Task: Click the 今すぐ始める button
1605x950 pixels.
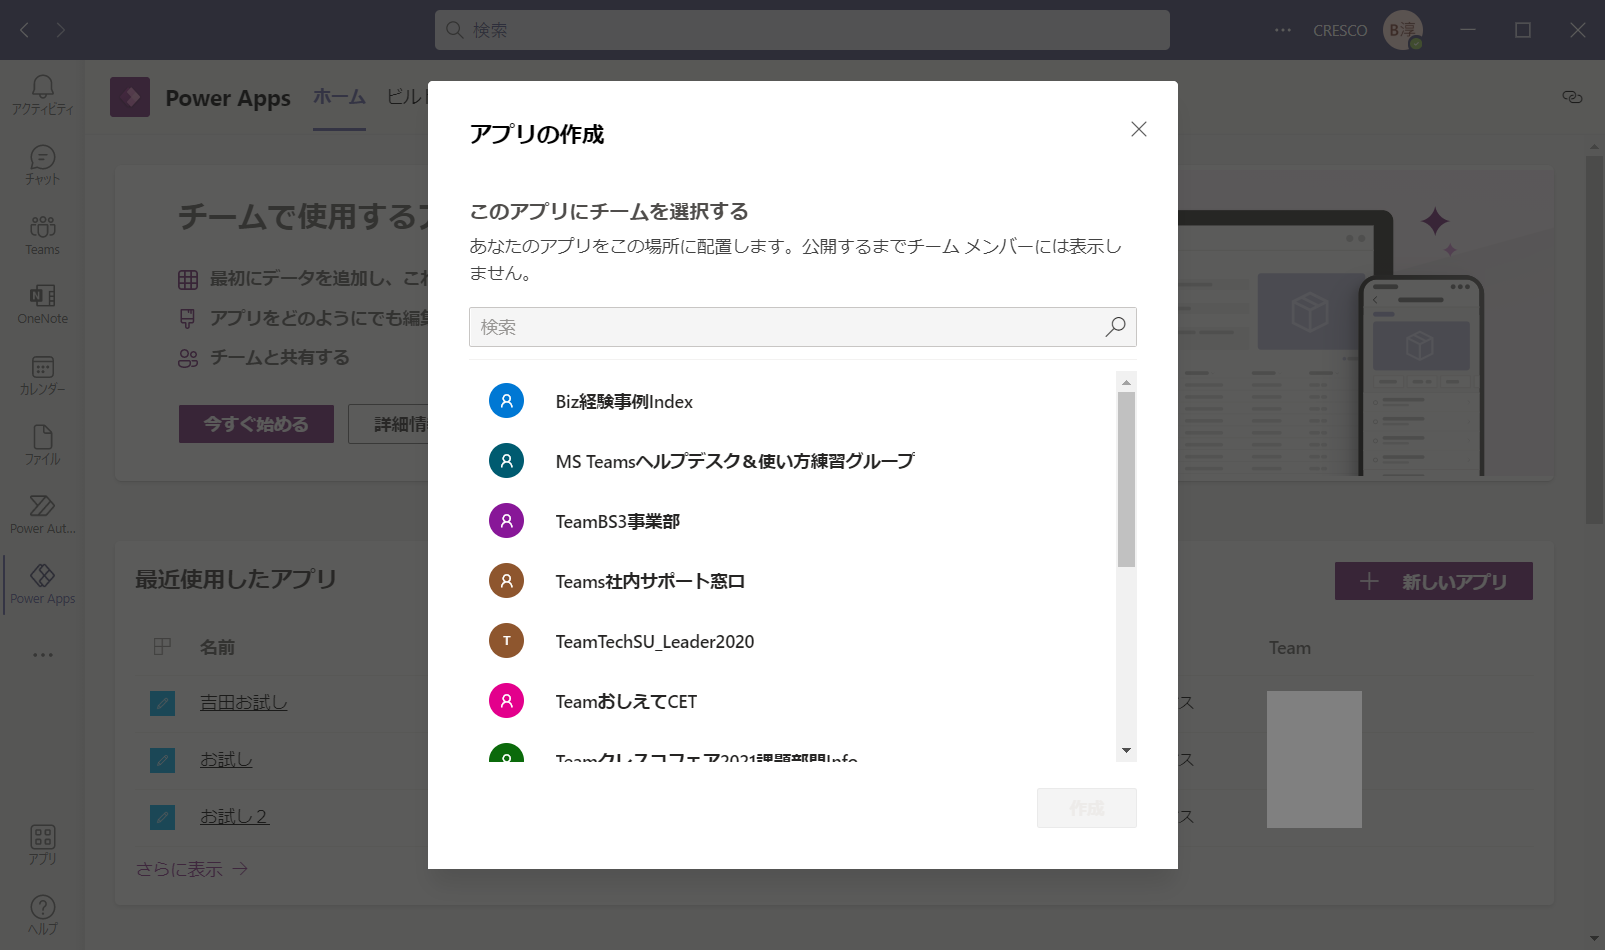Action: coord(256,424)
